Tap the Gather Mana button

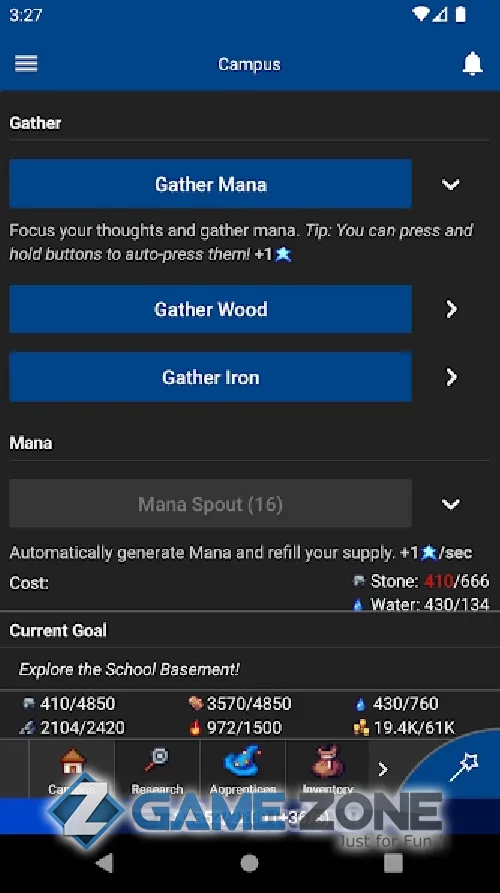click(210, 184)
